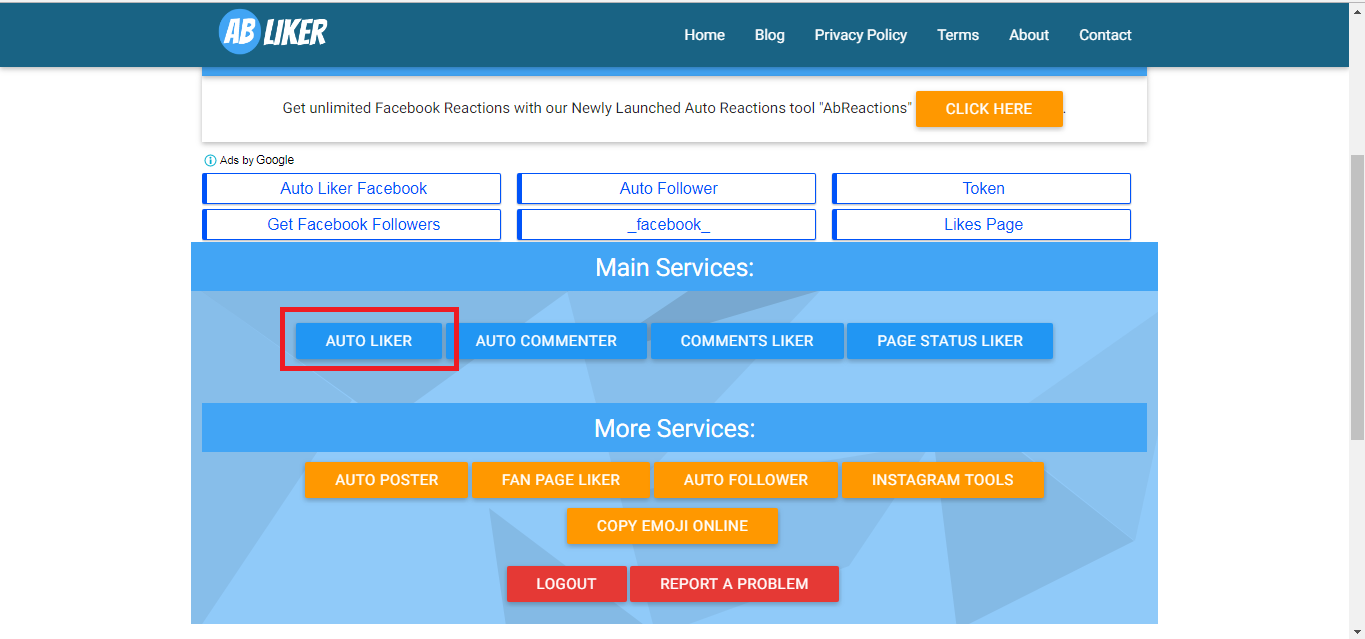The width and height of the screenshot is (1365, 639).
Task: Select the AUTO LIKER service button
Action: pyautogui.click(x=368, y=341)
